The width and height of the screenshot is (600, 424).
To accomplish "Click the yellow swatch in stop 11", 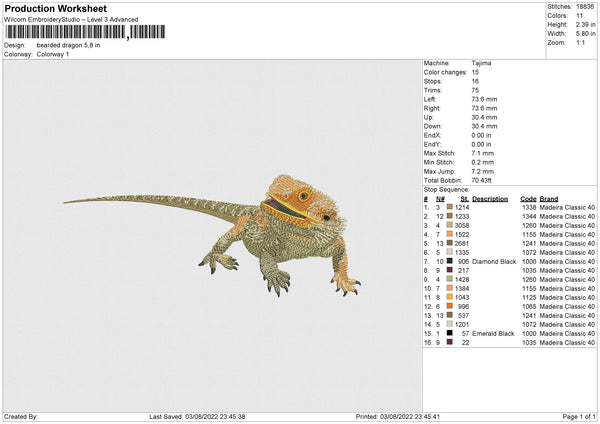I will point(451,297).
